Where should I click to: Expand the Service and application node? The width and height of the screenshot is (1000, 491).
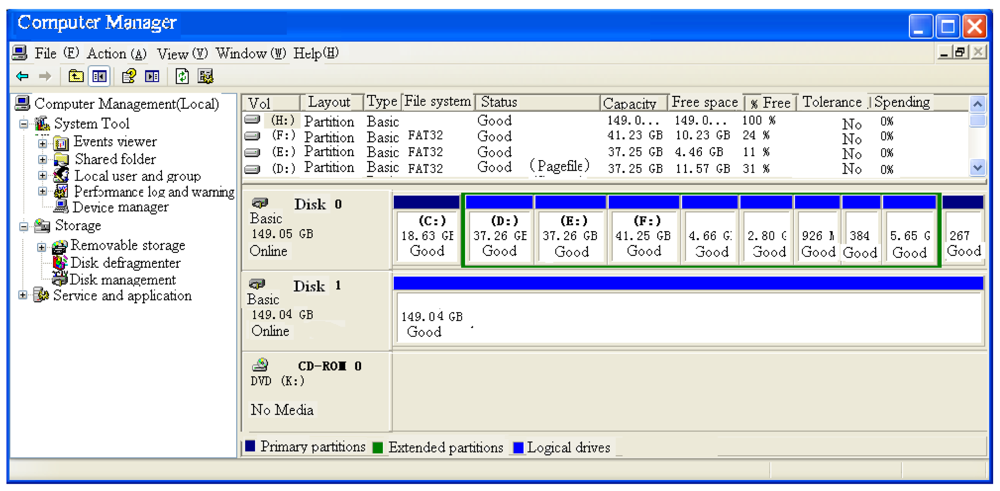tap(24, 296)
